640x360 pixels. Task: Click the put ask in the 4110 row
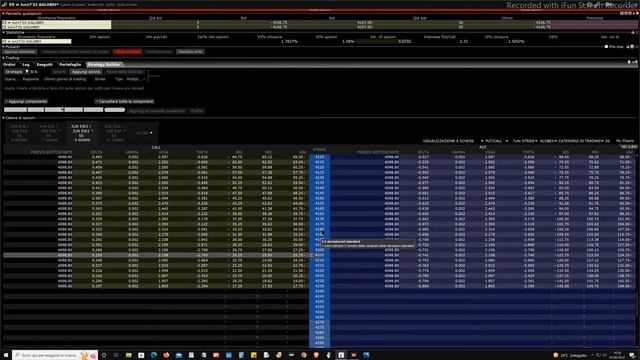pos(625,157)
